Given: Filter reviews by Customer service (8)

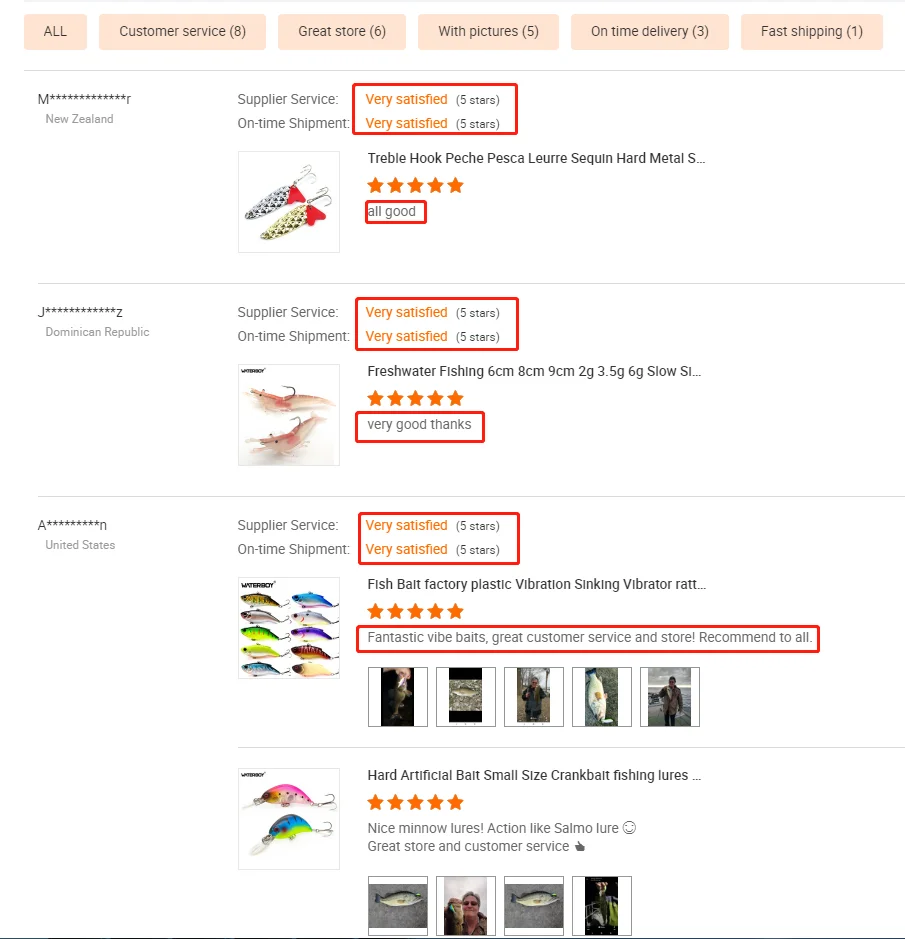Looking at the screenshot, I should 182,32.
